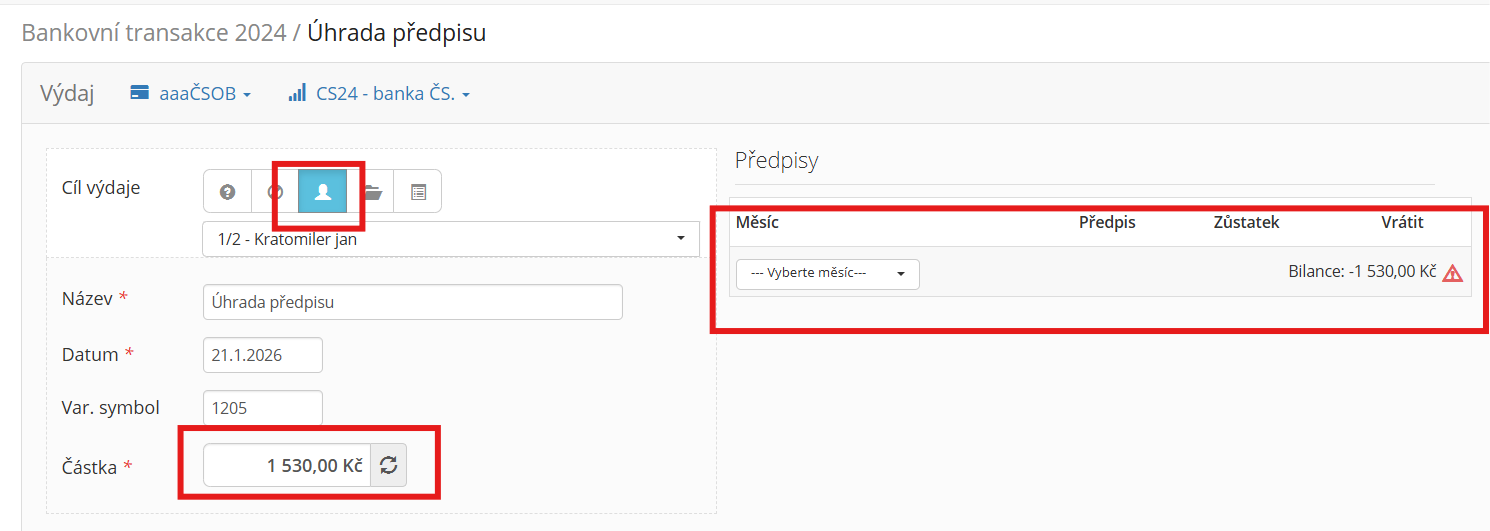Pick the folder icon in Cíl výdaje
1490x531 pixels.
point(371,192)
